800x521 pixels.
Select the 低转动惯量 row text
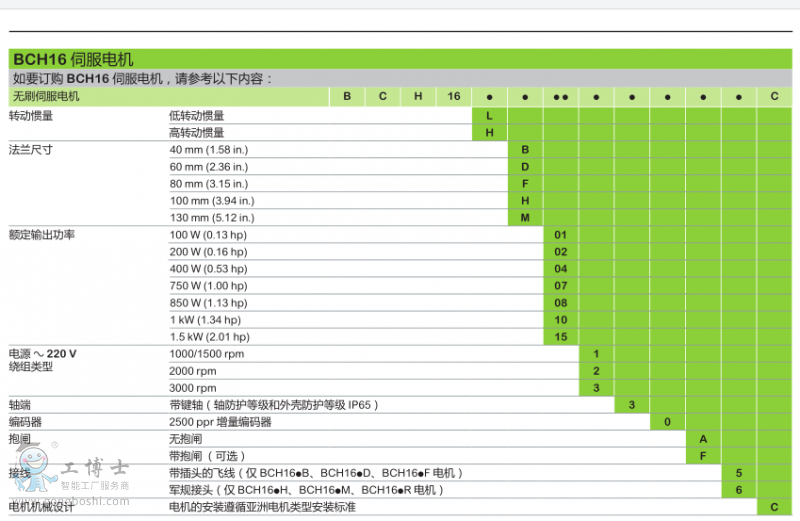tap(197, 115)
